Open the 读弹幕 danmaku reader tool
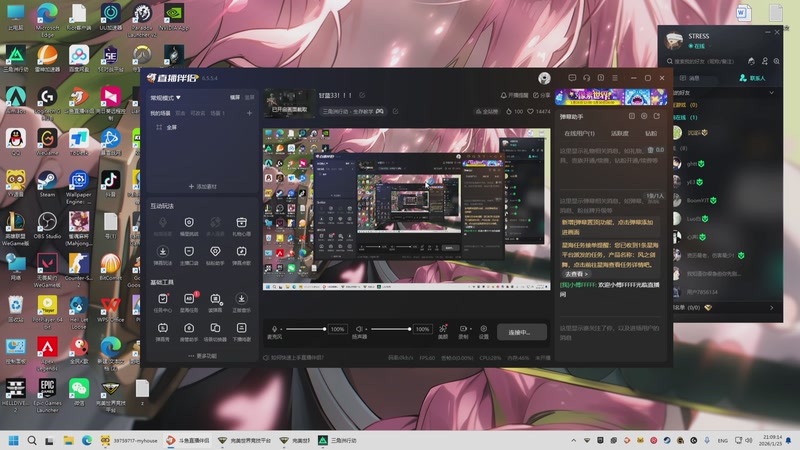The width and height of the screenshot is (800, 450). click(x=215, y=302)
